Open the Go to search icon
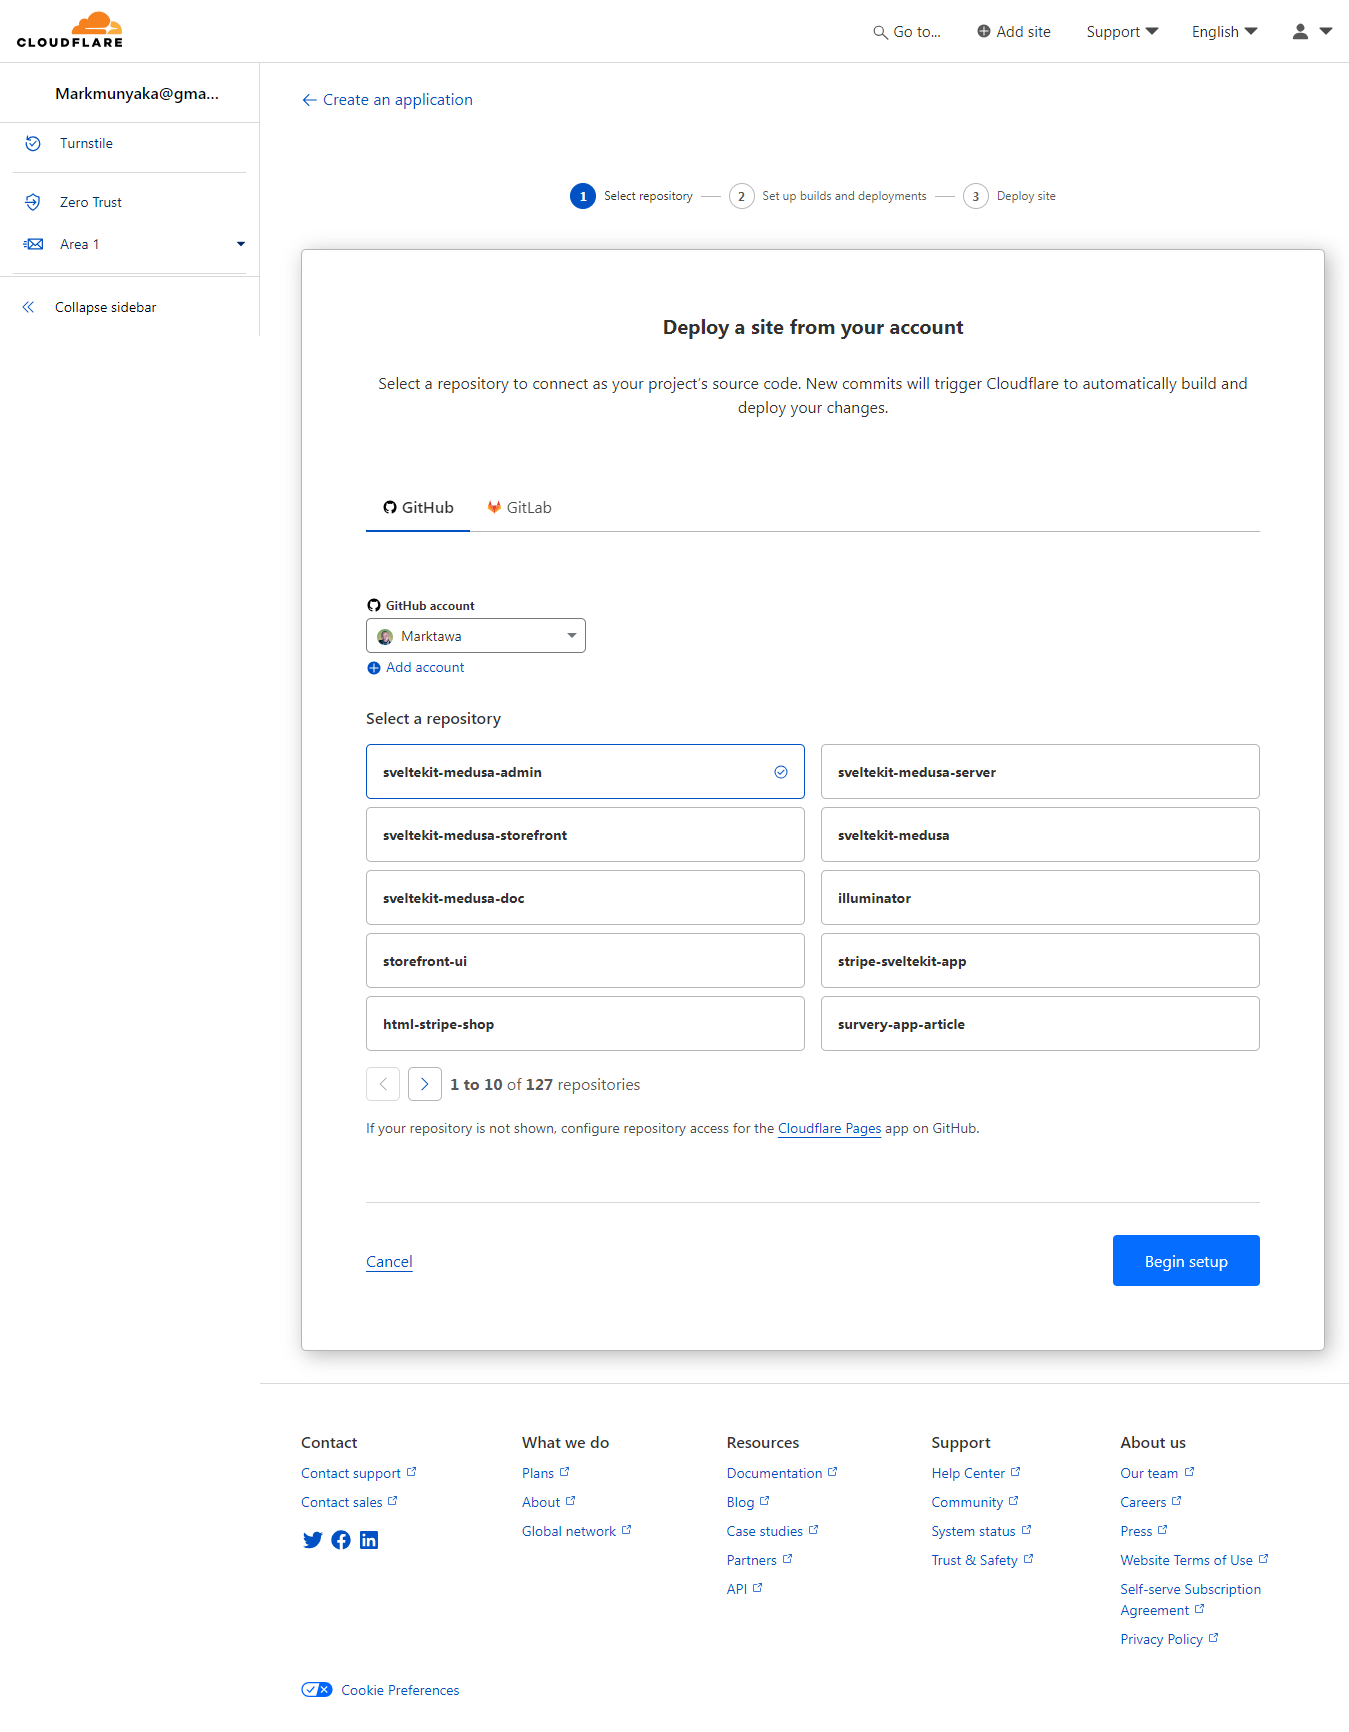Image resolution: width=1349 pixels, height=1732 pixels. coord(880,32)
